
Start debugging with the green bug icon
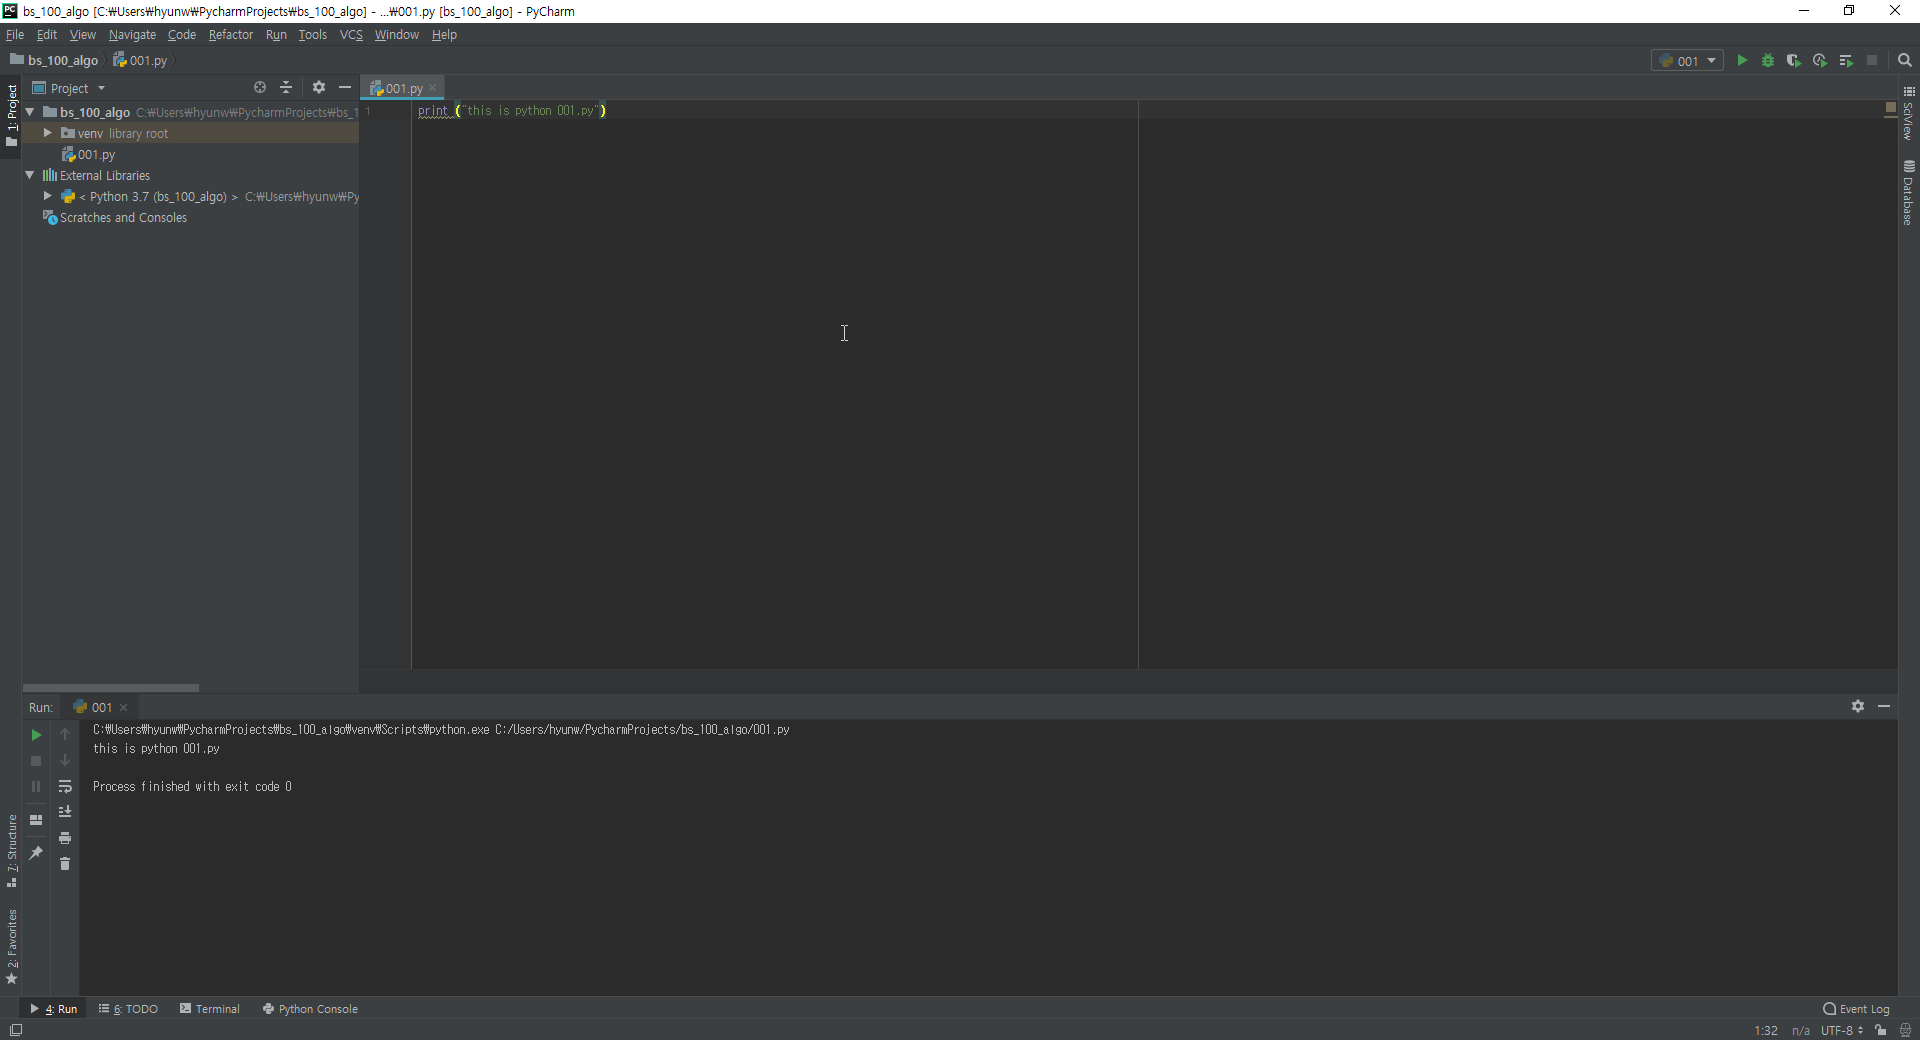(1768, 61)
